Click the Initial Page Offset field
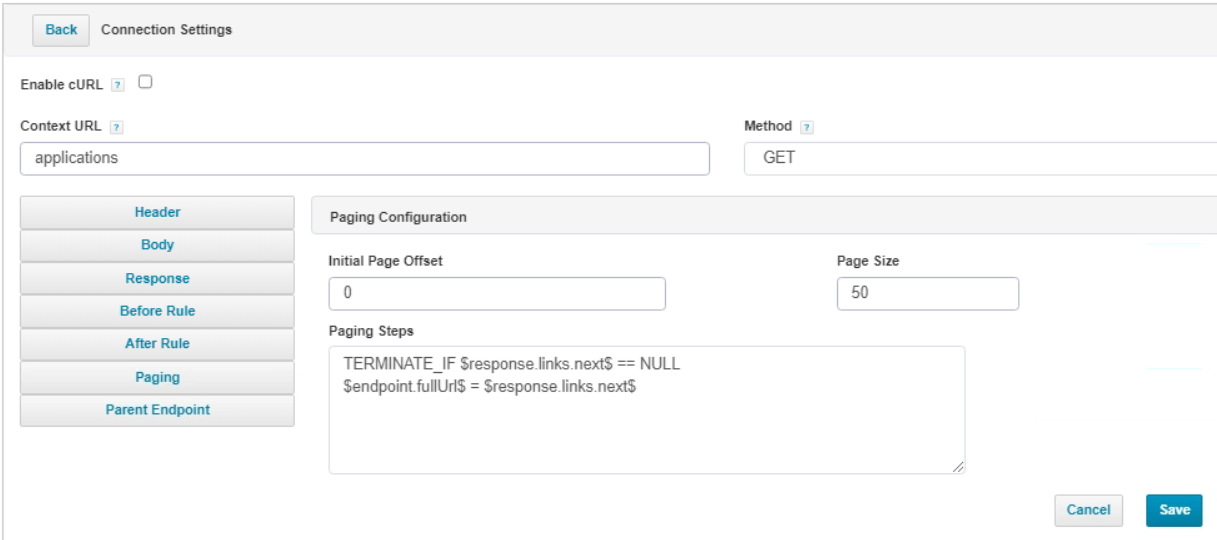The height and width of the screenshot is (540, 1217). [496, 294]
